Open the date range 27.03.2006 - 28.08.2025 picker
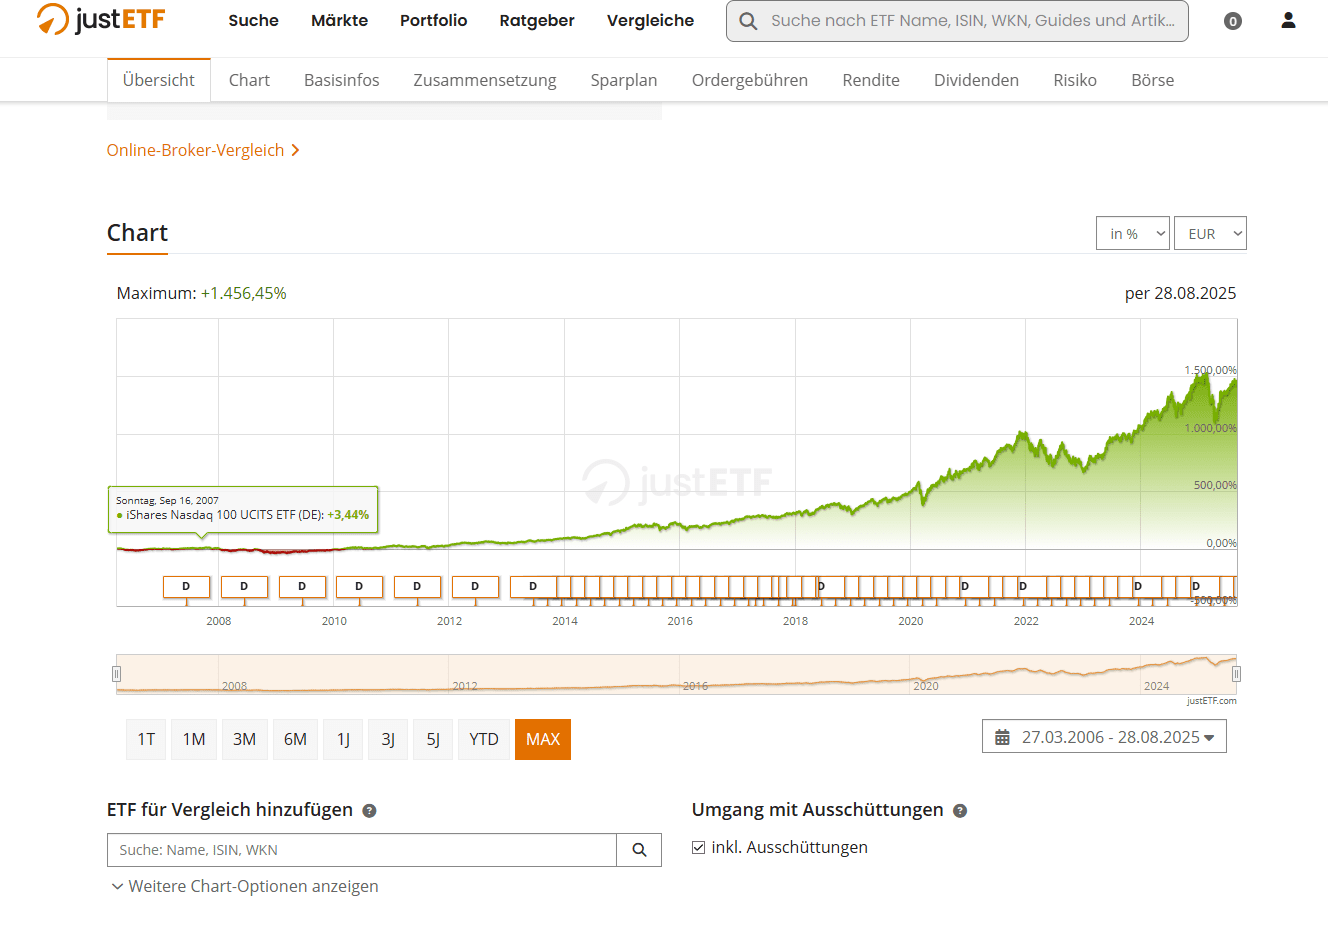 click(1104, 737)
